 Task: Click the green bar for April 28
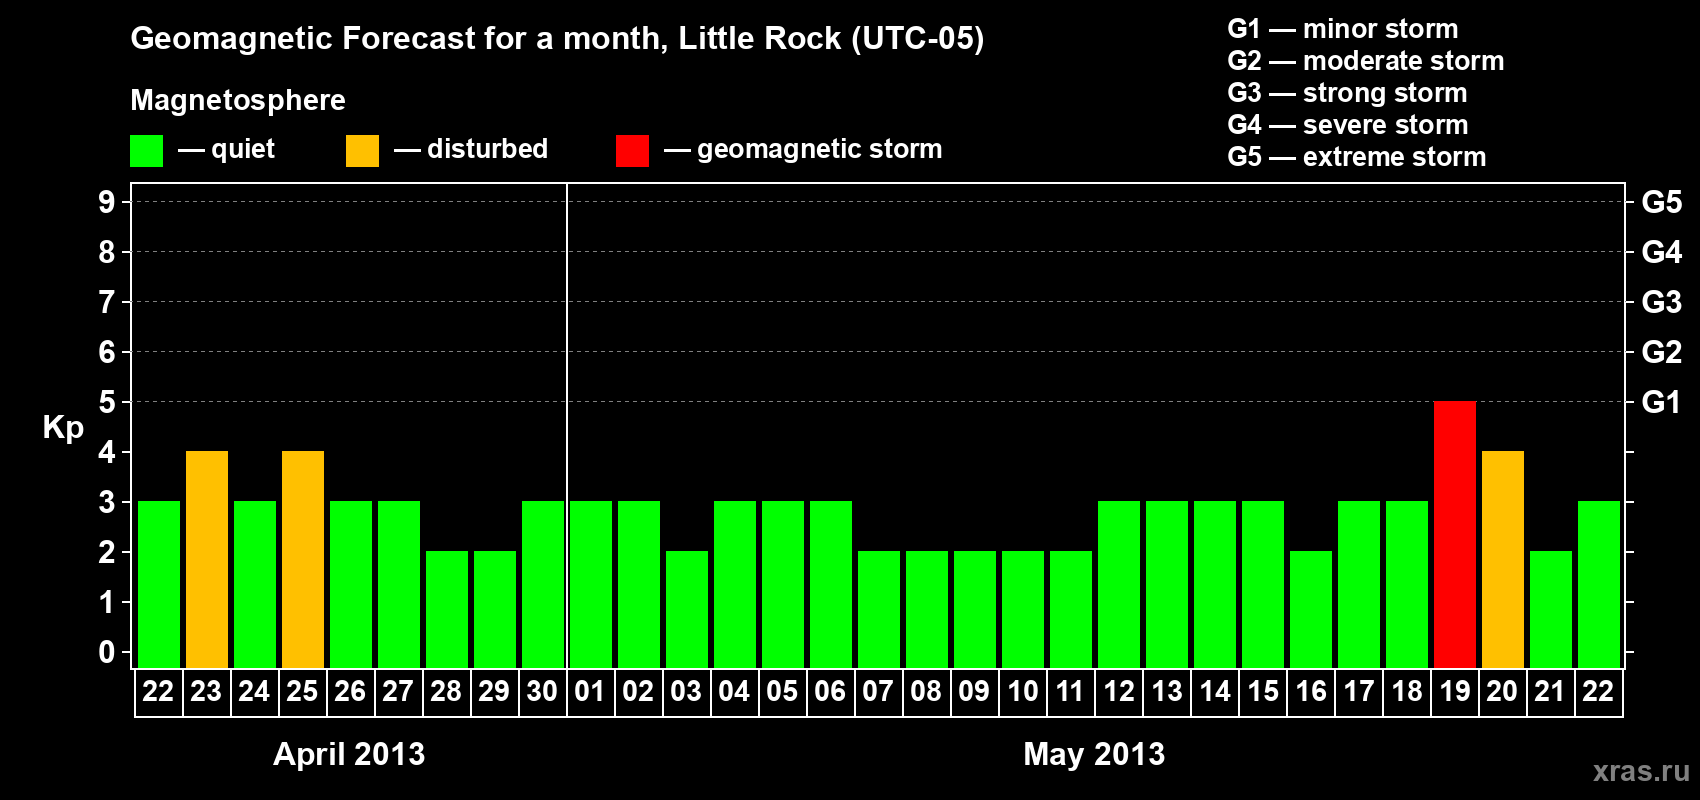pos(447,609)
